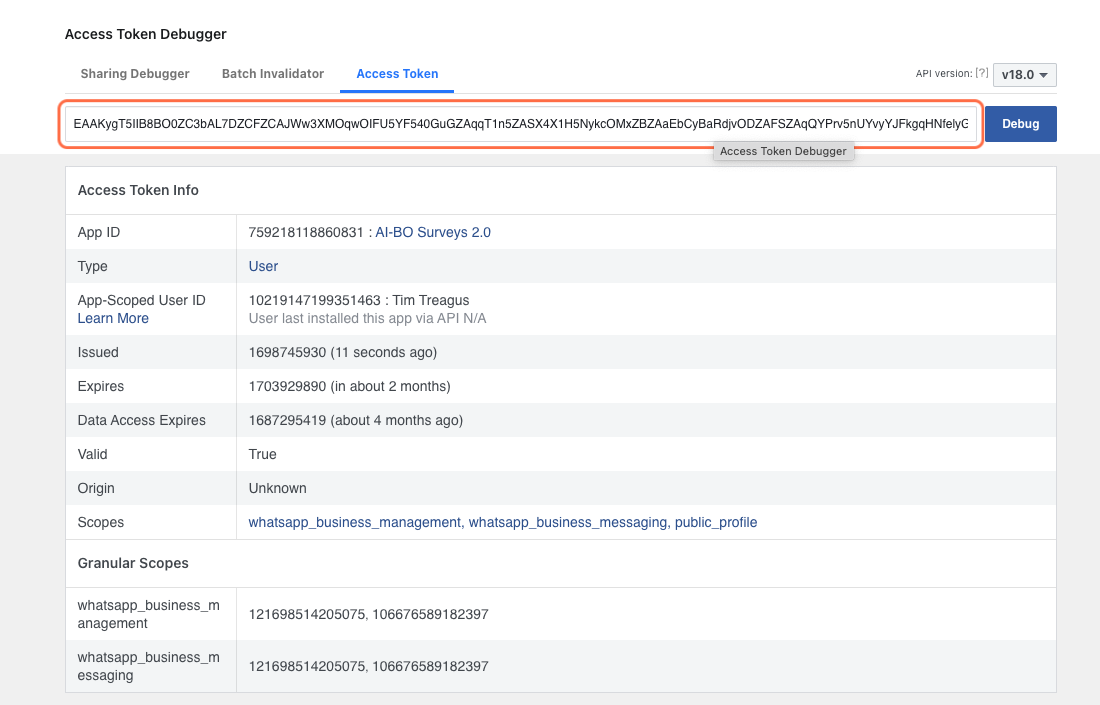Click the whatsapp_business_management scope link
This screenshot has height=705, width=1100.
click(x=355, y=521)
